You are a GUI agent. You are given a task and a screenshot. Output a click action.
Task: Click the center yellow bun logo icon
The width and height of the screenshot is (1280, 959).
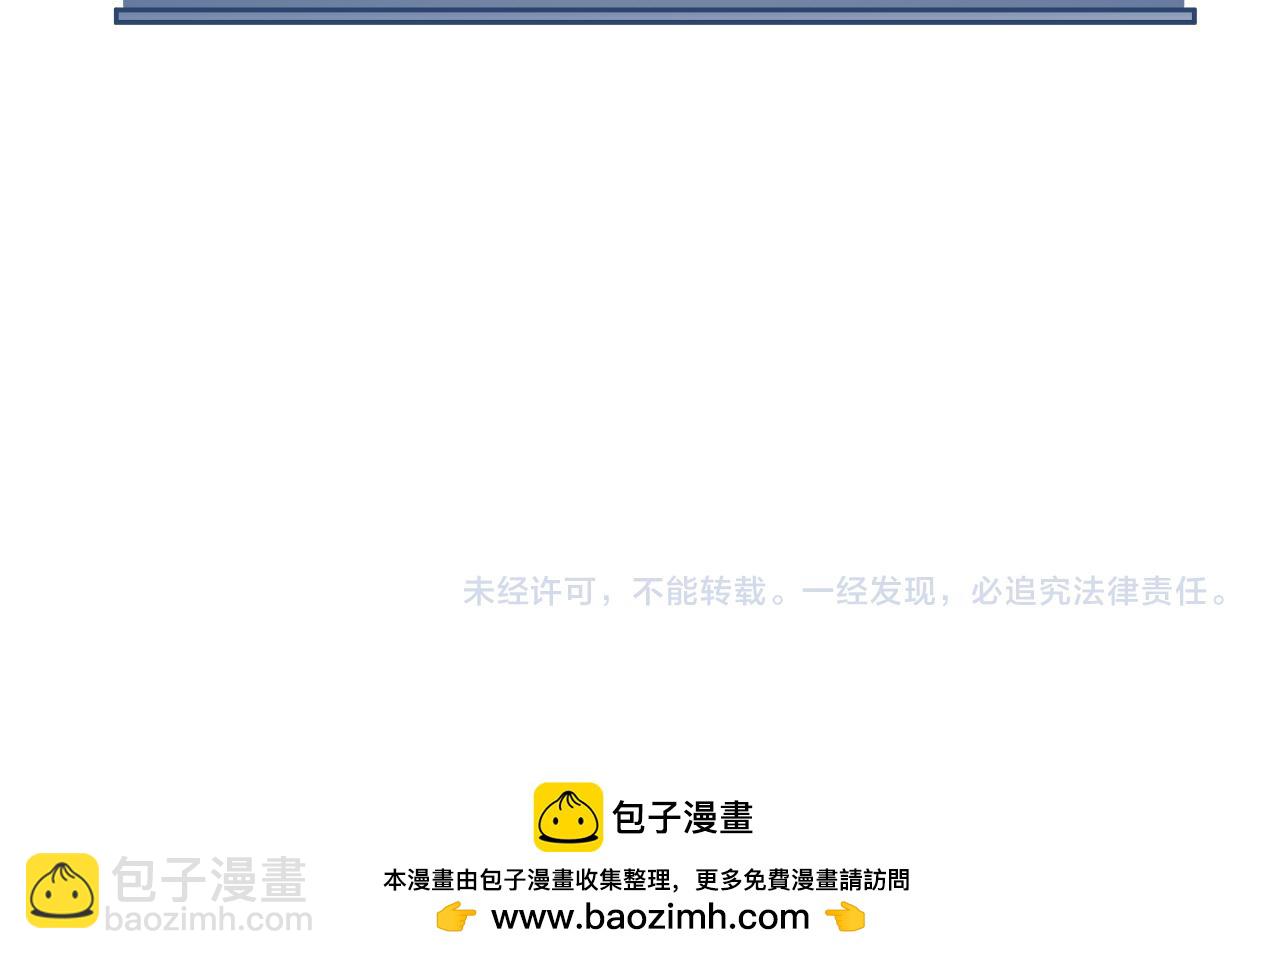[568, 817]
